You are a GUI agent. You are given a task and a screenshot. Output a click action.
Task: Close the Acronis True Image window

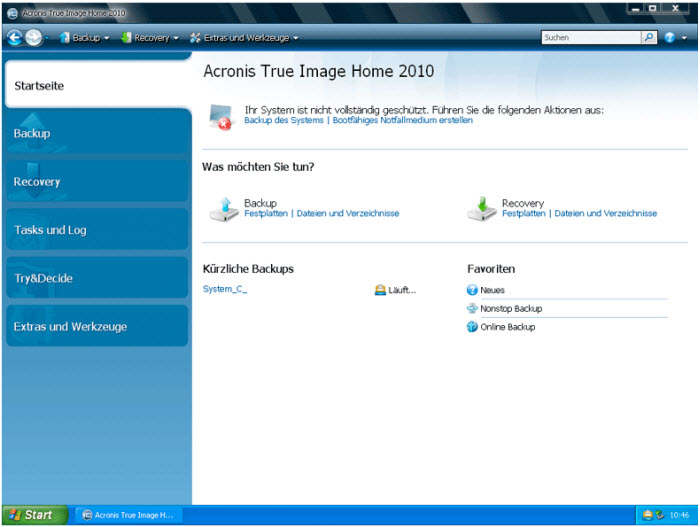675,8
